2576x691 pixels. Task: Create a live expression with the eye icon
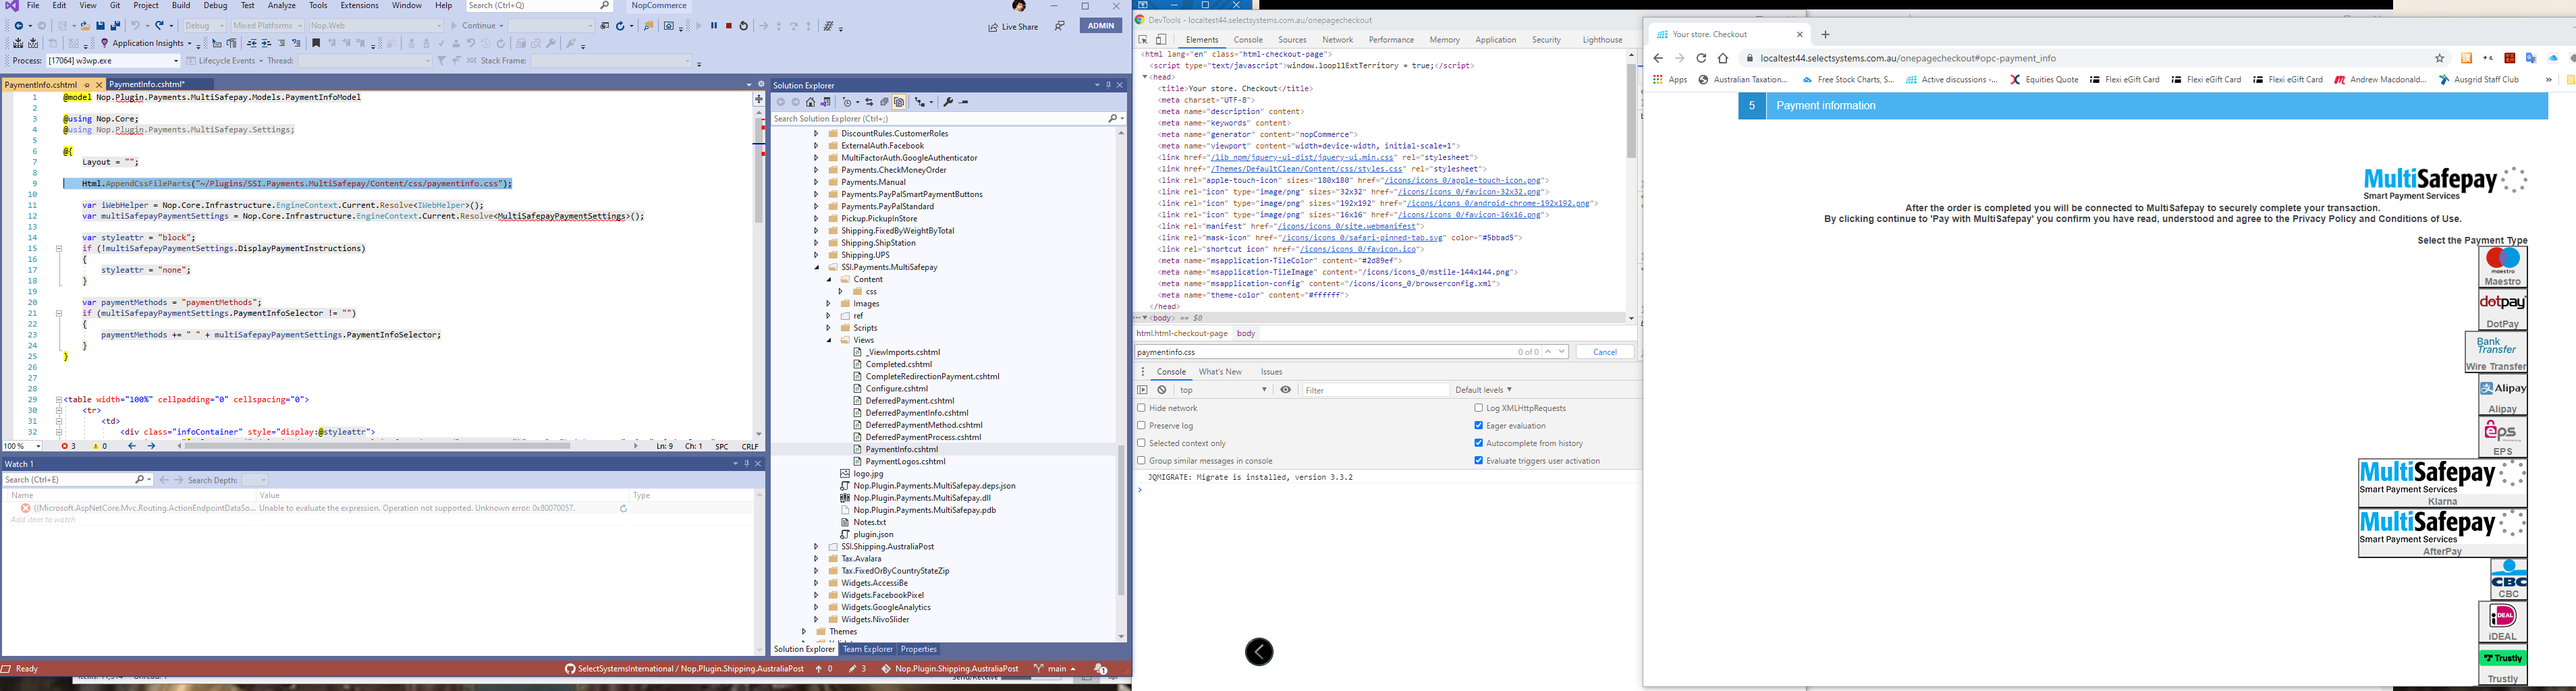pos(1285,390)
